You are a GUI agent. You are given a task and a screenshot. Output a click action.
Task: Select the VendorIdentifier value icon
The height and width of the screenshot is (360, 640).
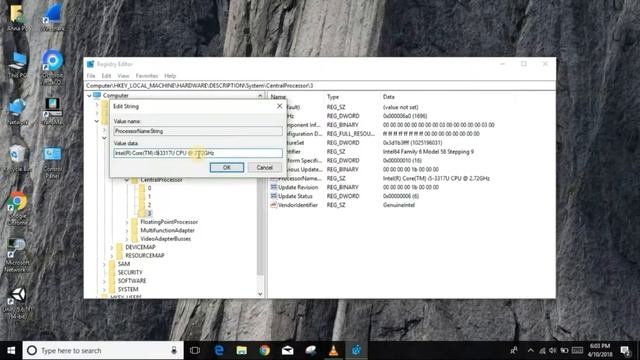click(274, 205)
